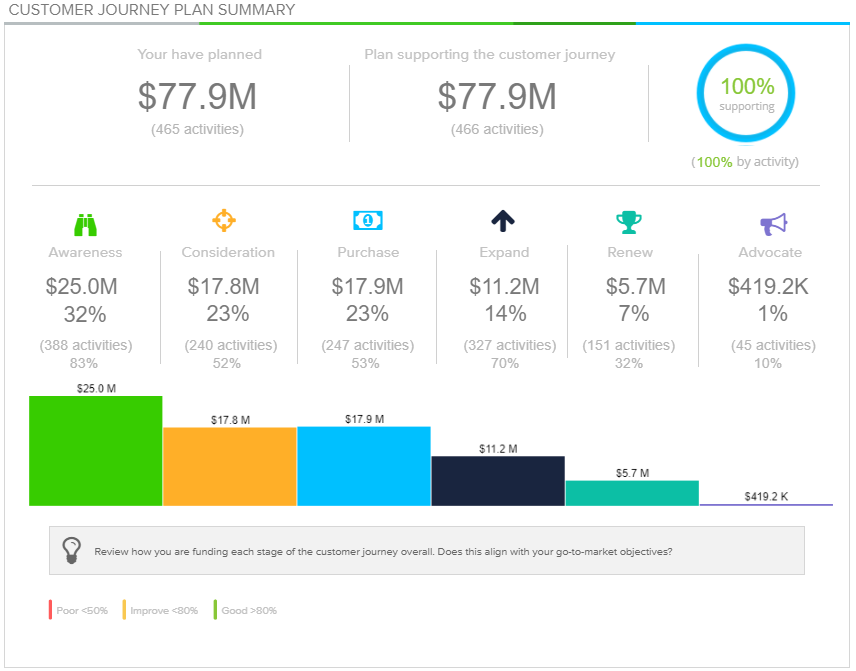Click the 83% activity percentage under Awareness
Screen dimensions: 856x671
pos(84,363)
